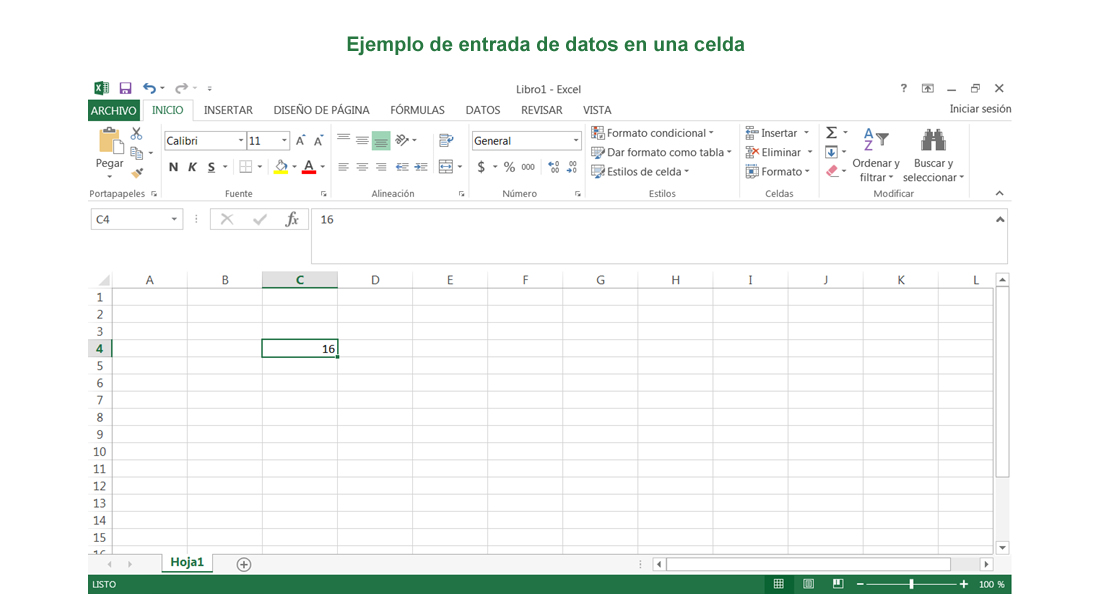Expand Formato condicional menu
The image size is (1100, 602).
(652, 133)
